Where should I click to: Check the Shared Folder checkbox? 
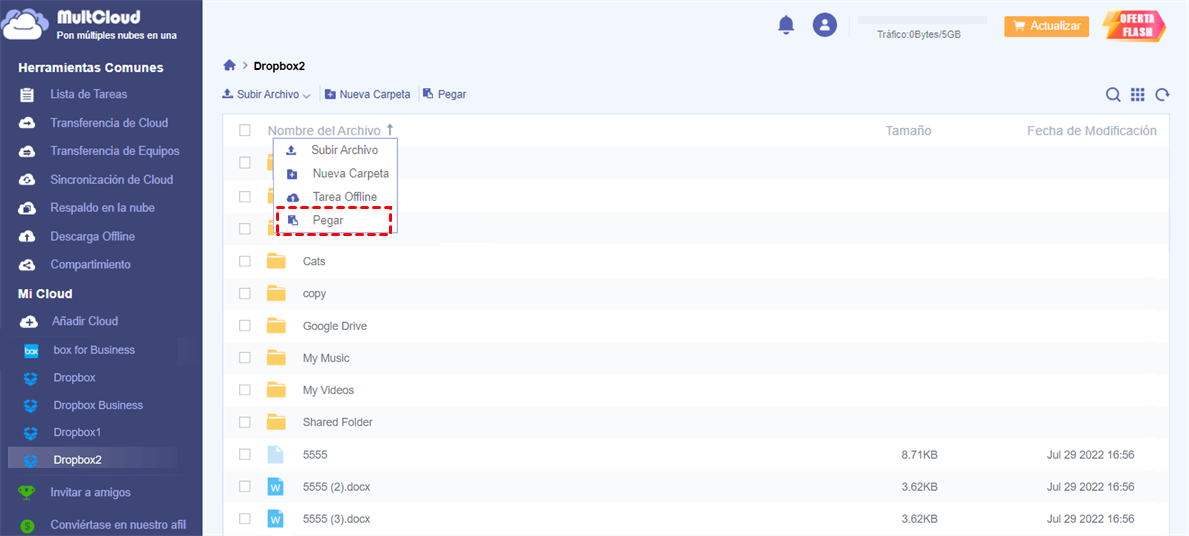[x=245, y=422]
